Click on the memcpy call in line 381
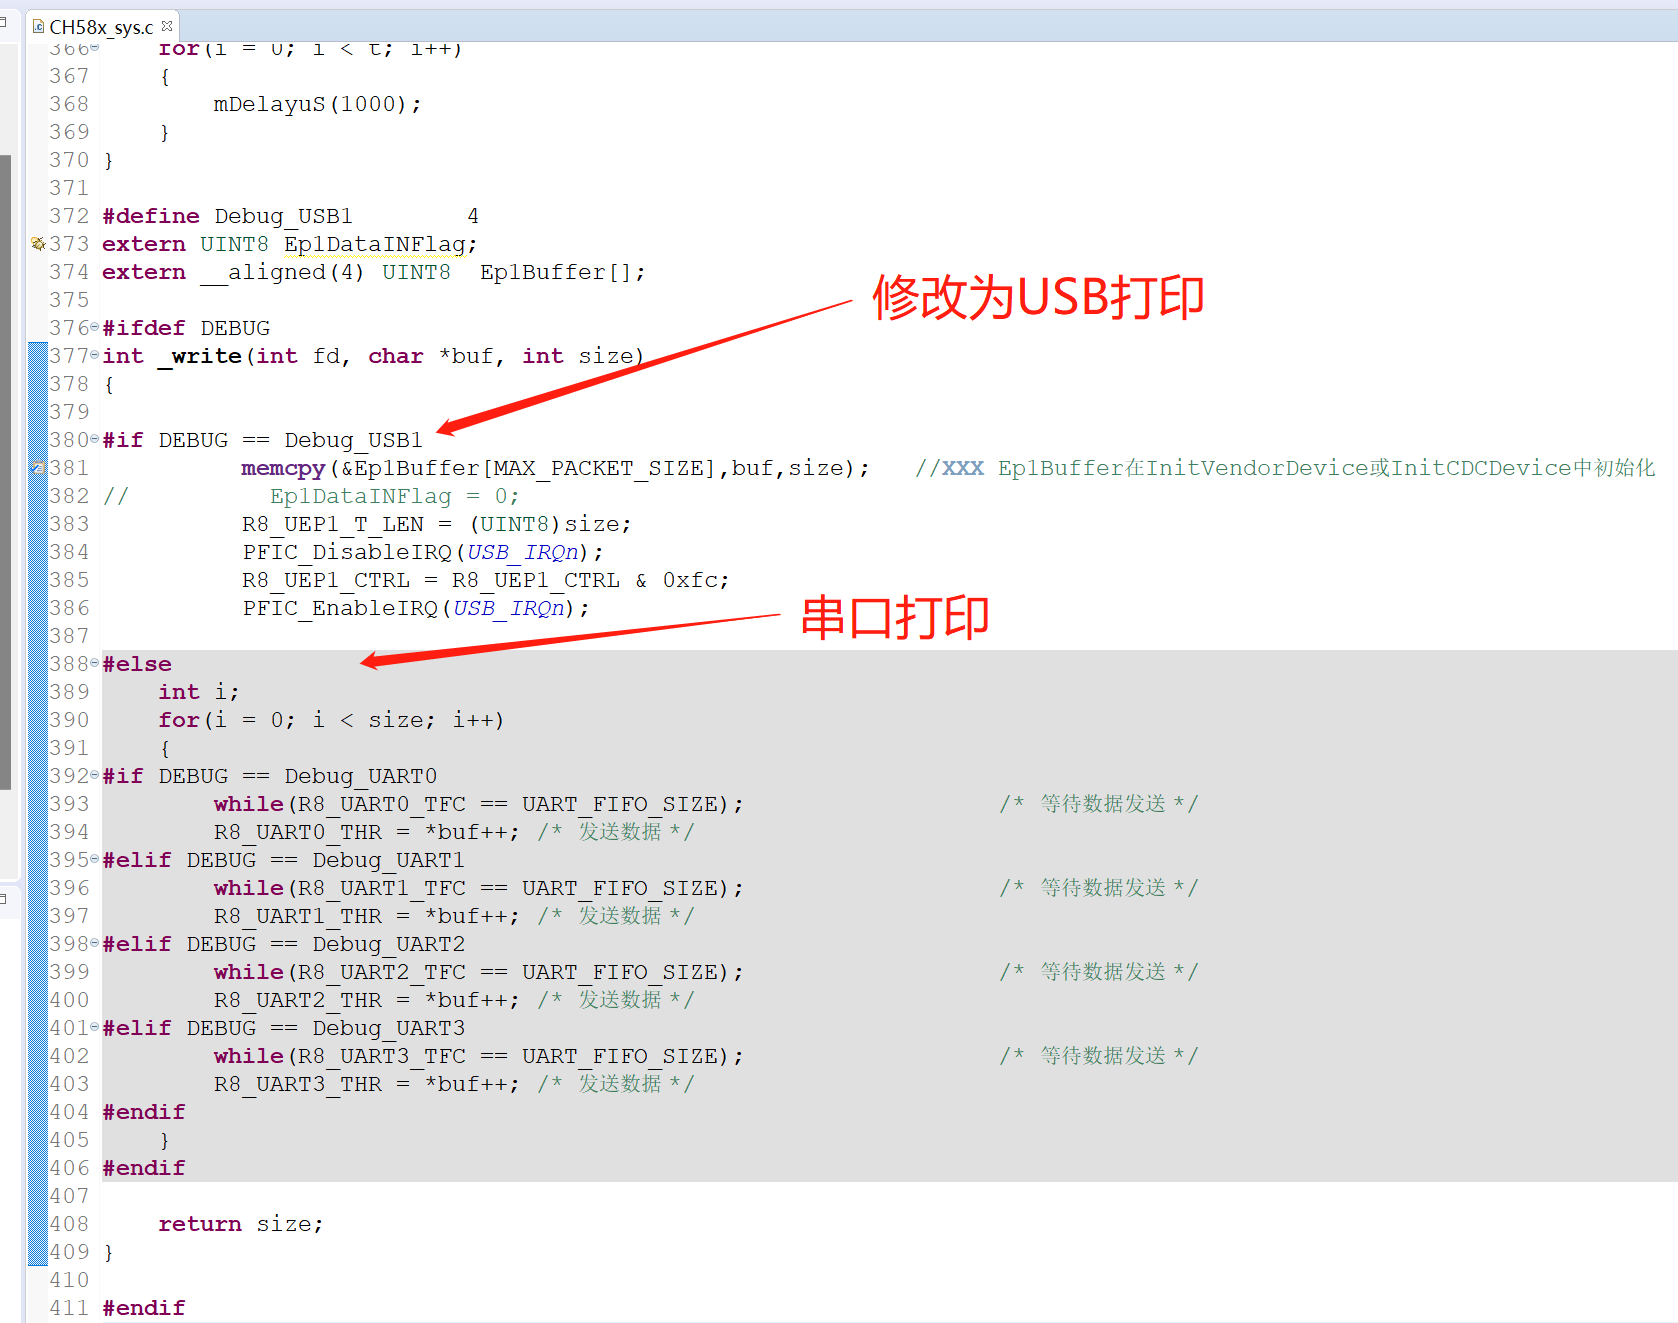The image size is (1678, 1323). [283, 468]
